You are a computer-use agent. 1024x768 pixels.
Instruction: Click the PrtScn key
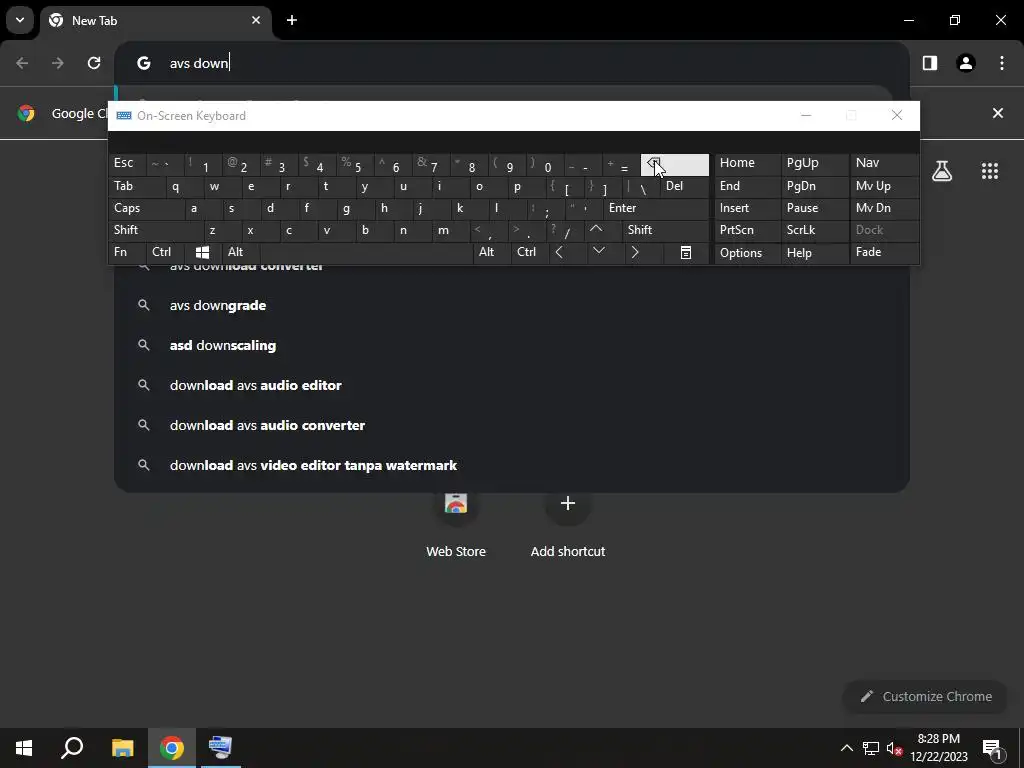click(x=747, y=231)
